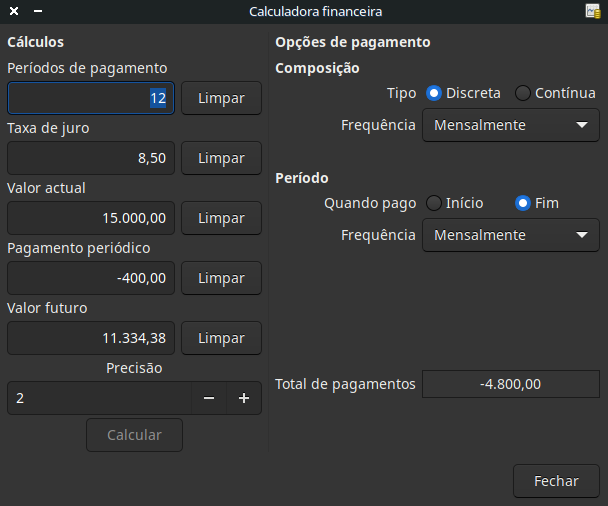Viewport: 608px width, 506px height.
Task: Click the Total de pagamentos value box
Action: point(511,384)
